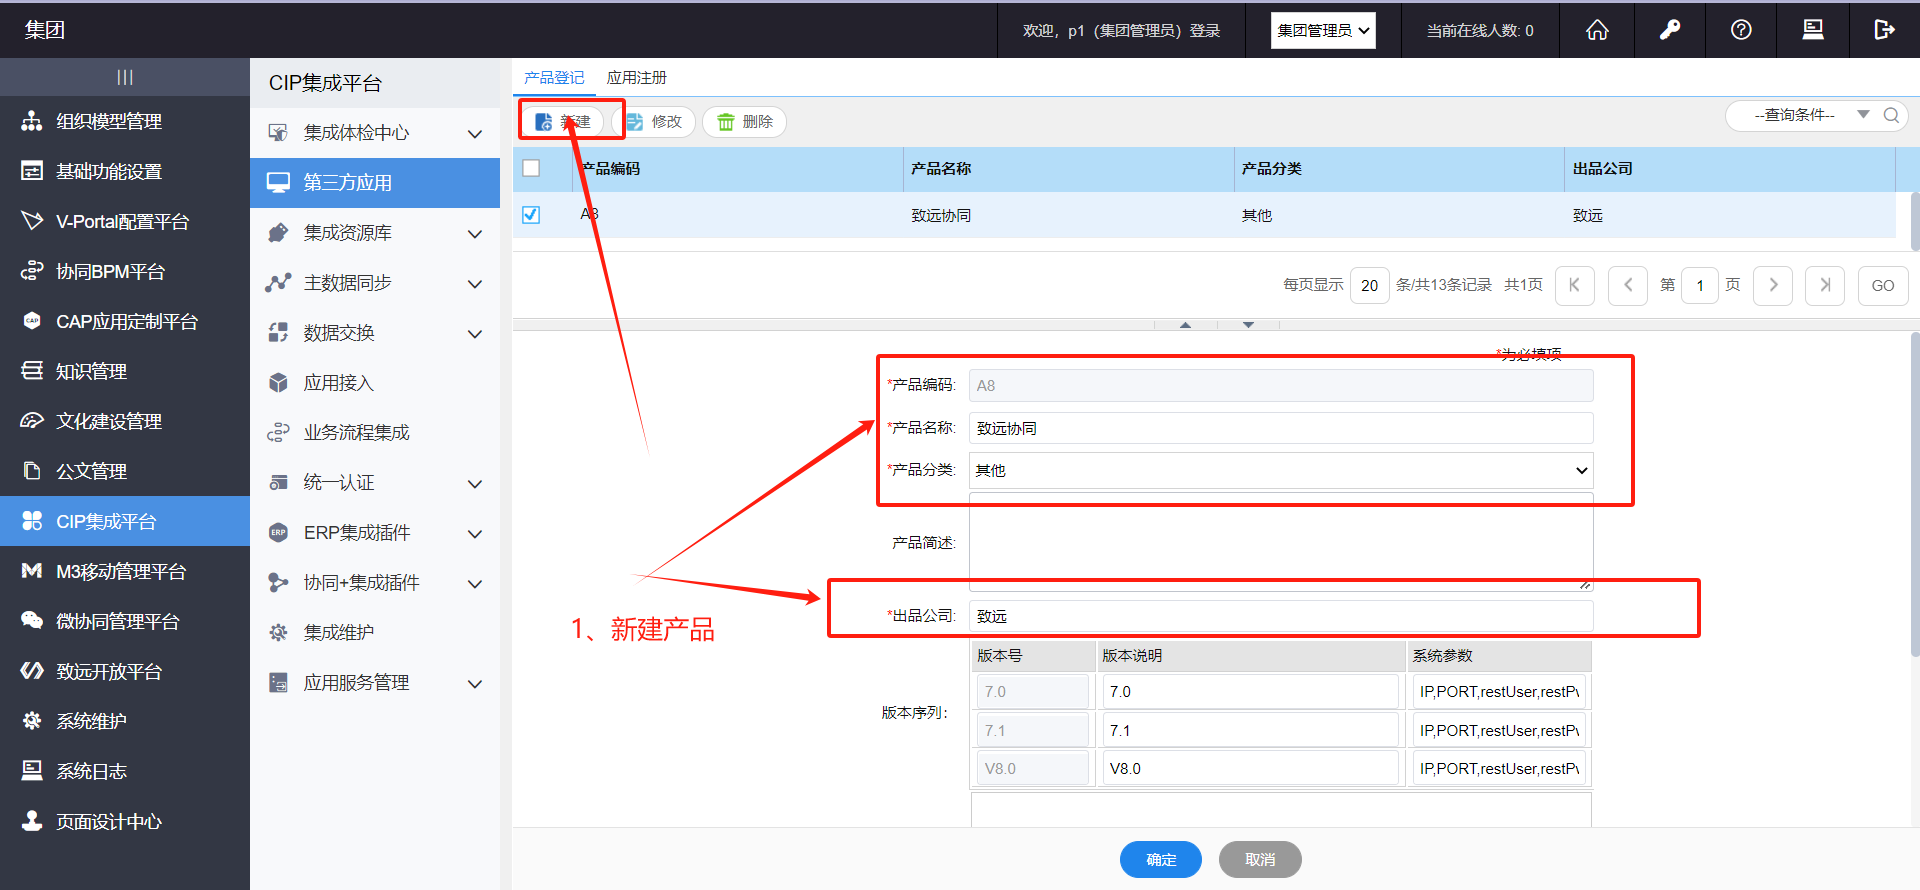Click the home icon in top bar
The image size is (1920, 890).
[1597, 30]
